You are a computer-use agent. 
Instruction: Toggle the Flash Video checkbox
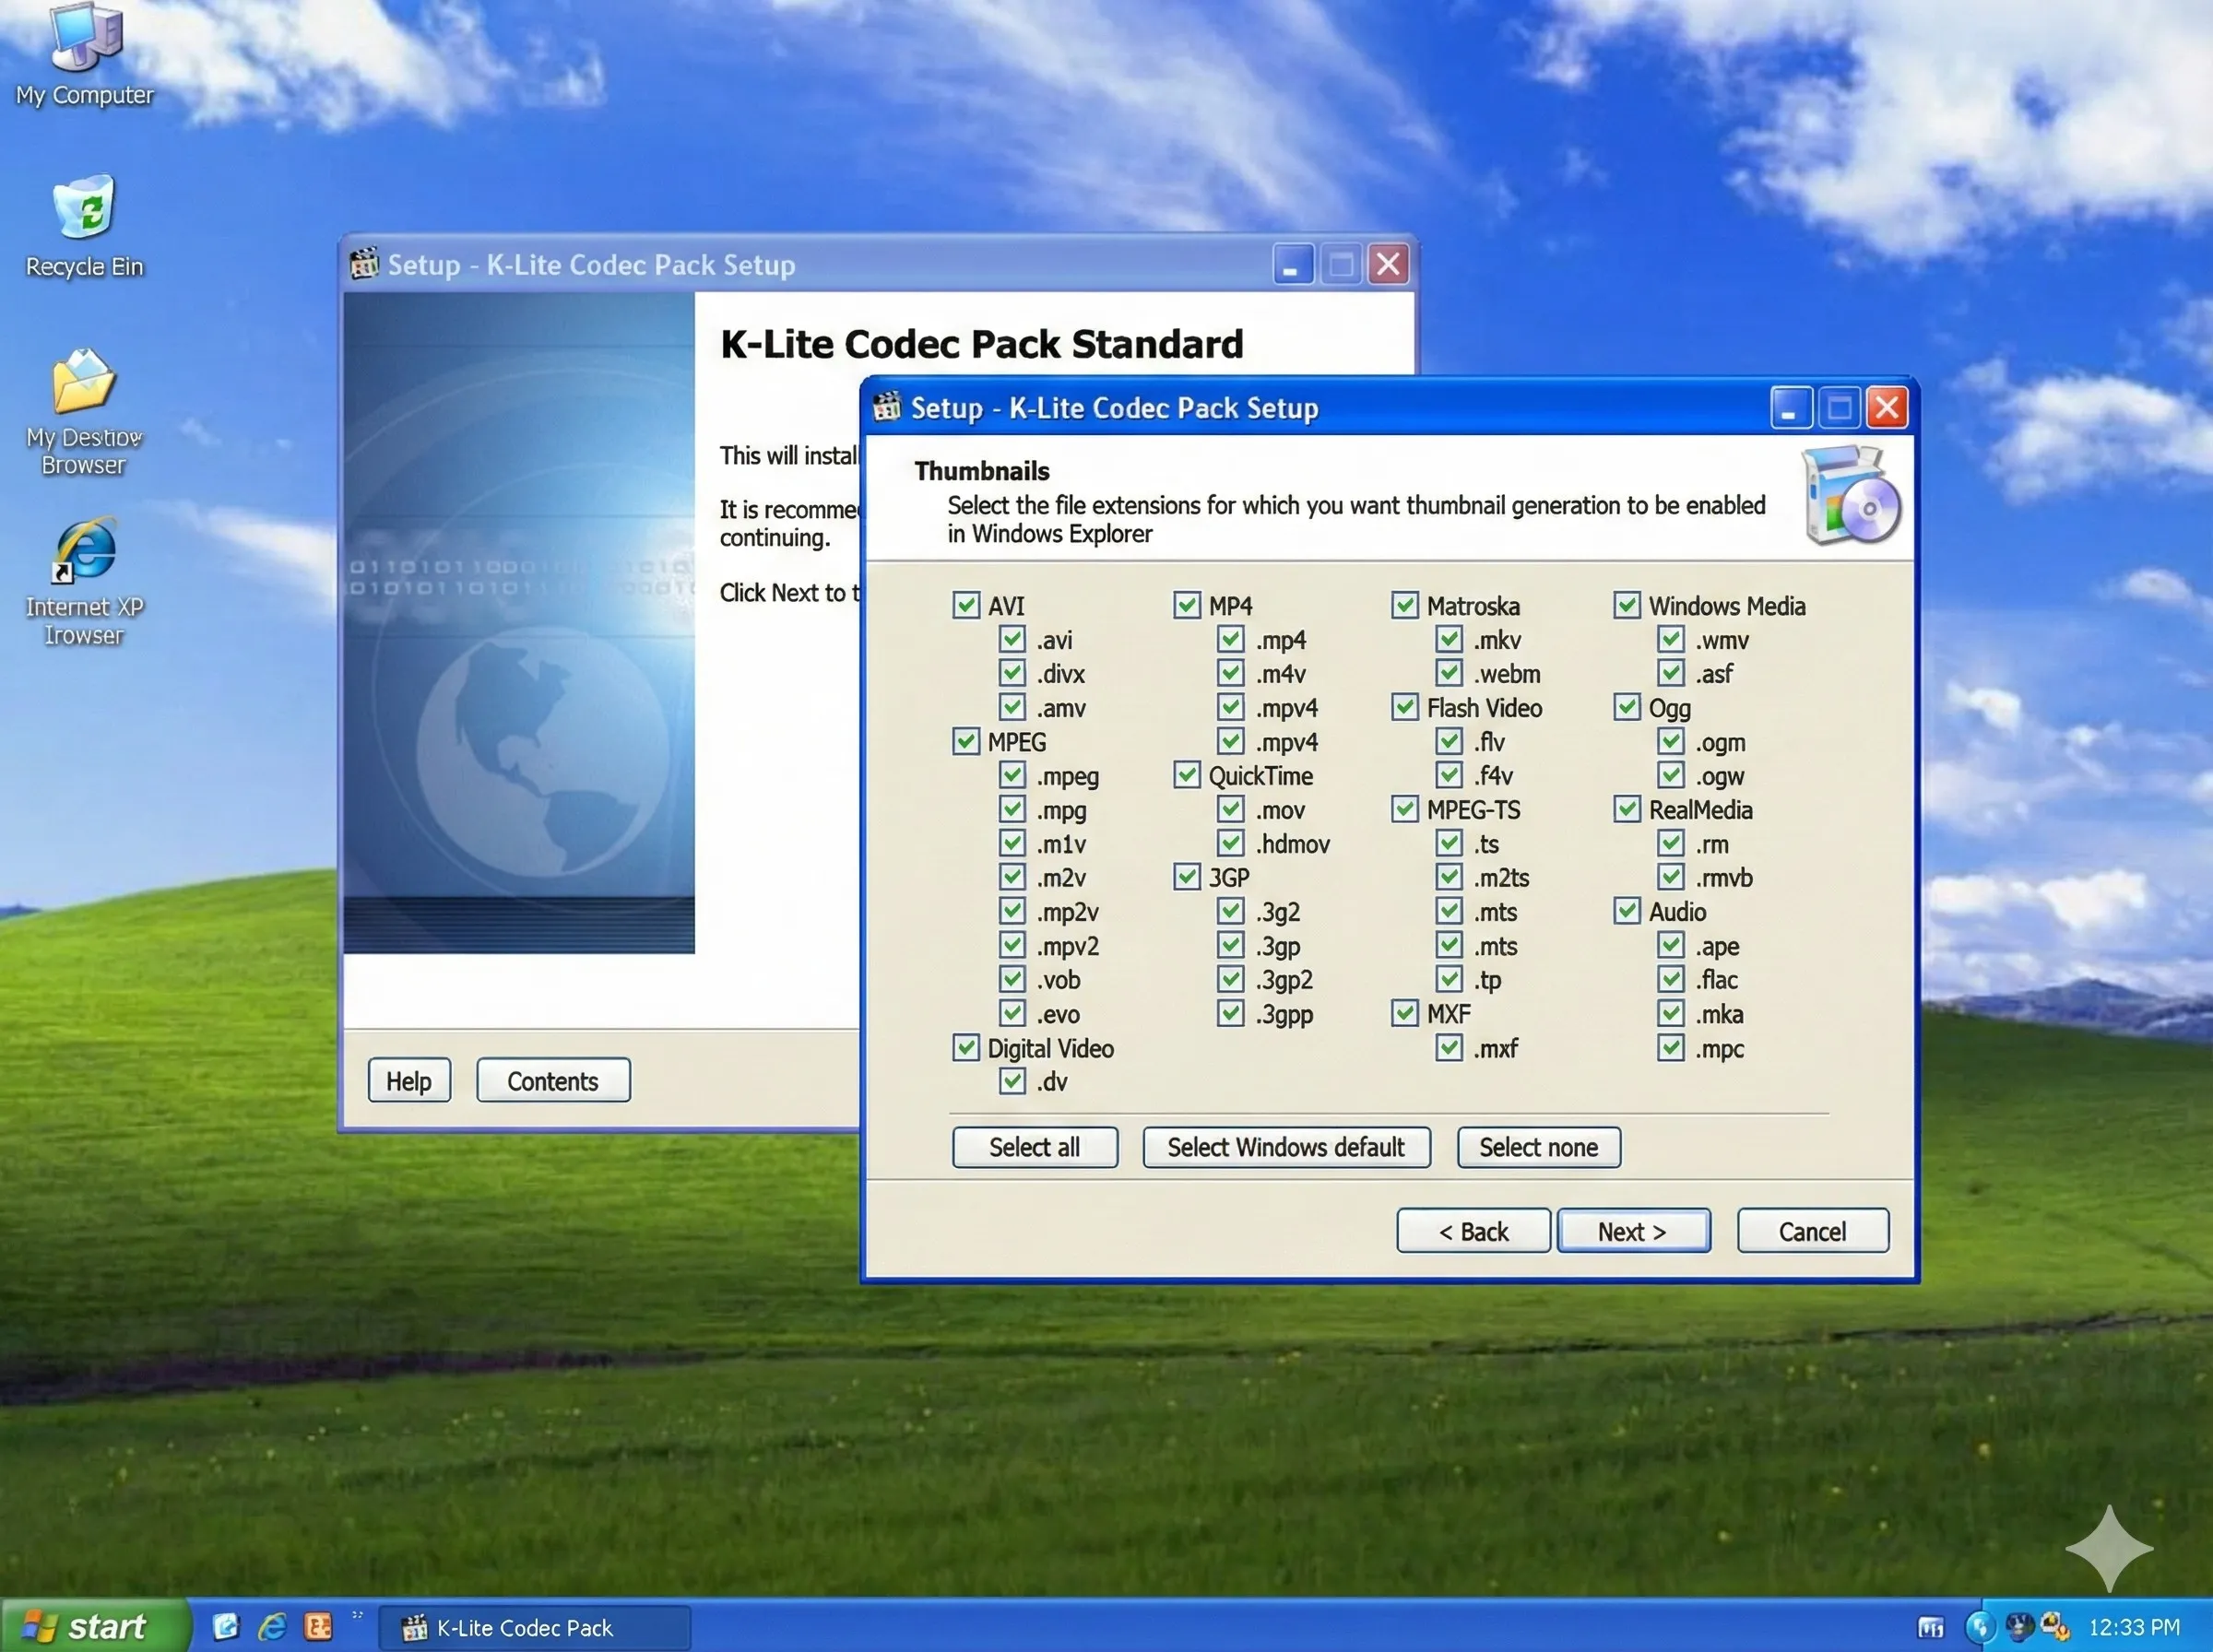click(x=1405, y=707)
